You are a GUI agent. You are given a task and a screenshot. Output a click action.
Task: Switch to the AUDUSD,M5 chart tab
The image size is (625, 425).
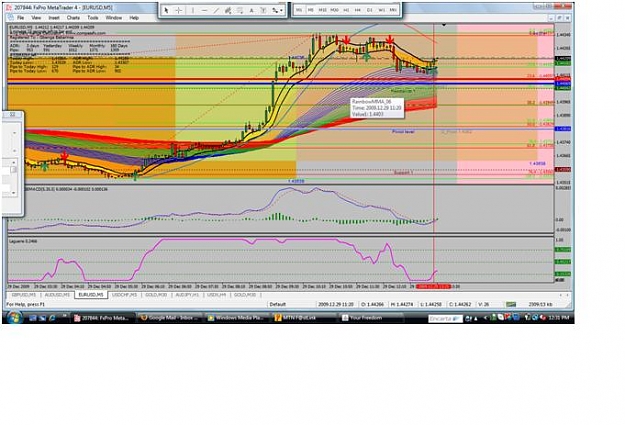(x=57, y=295)
